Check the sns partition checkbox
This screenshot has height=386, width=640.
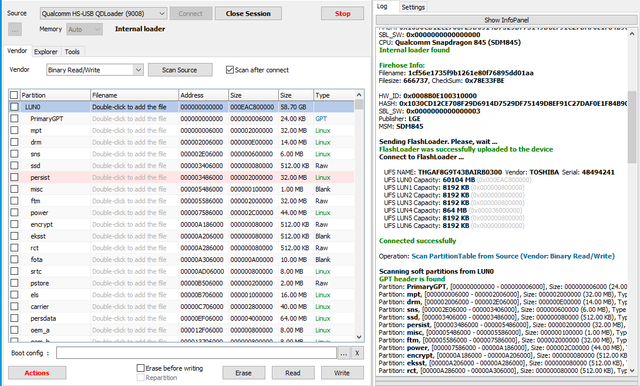click(14, 154)
